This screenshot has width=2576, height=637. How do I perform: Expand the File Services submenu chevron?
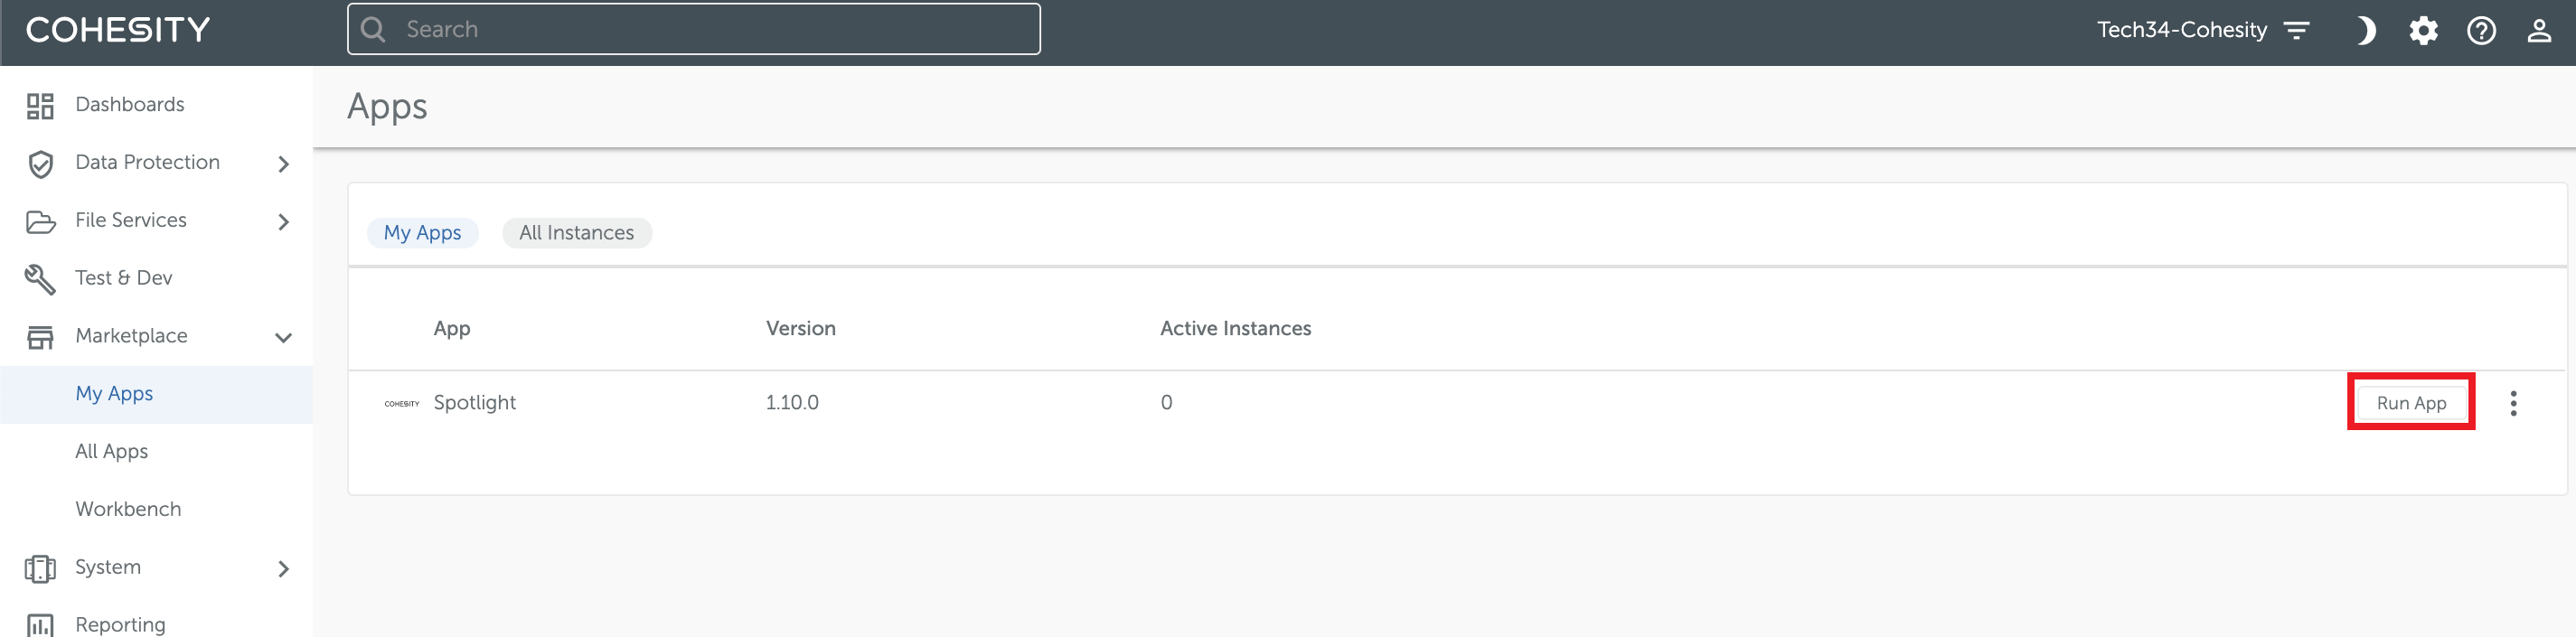coord(284,222)
